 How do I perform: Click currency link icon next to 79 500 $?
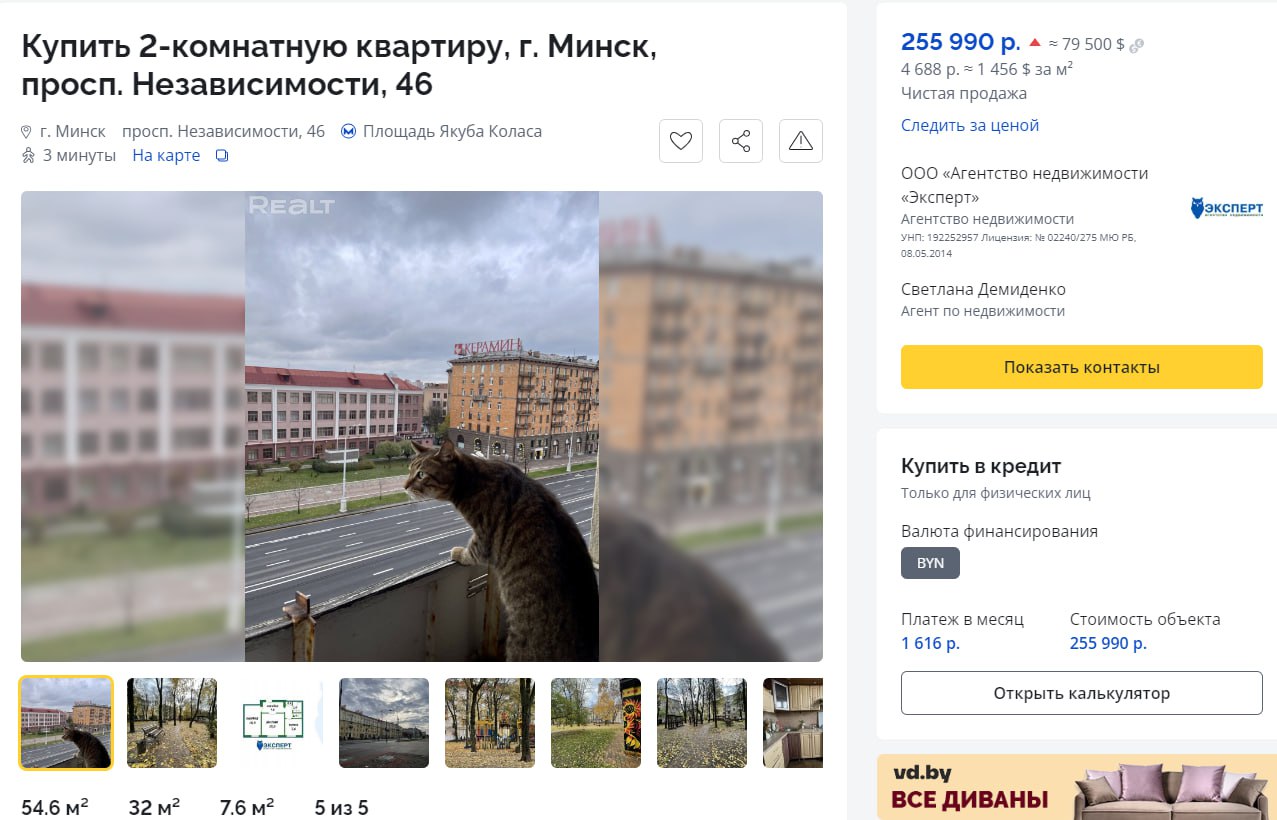(1137, 45)
